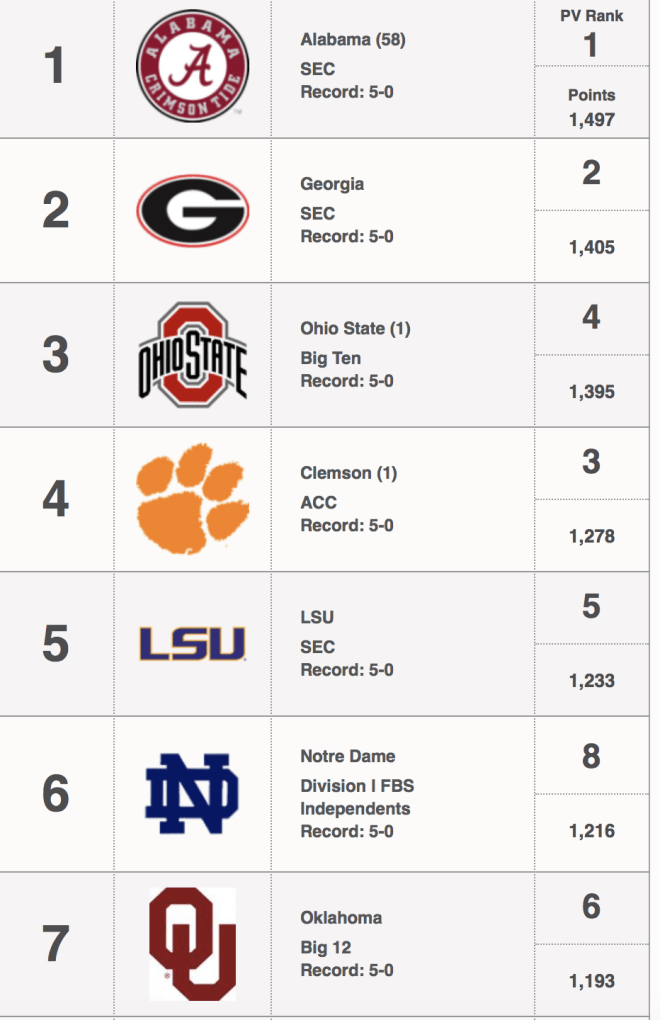The image size is (660, 1020).
Task: Select the Ohio State (1) team name
Action: (355, 329)
